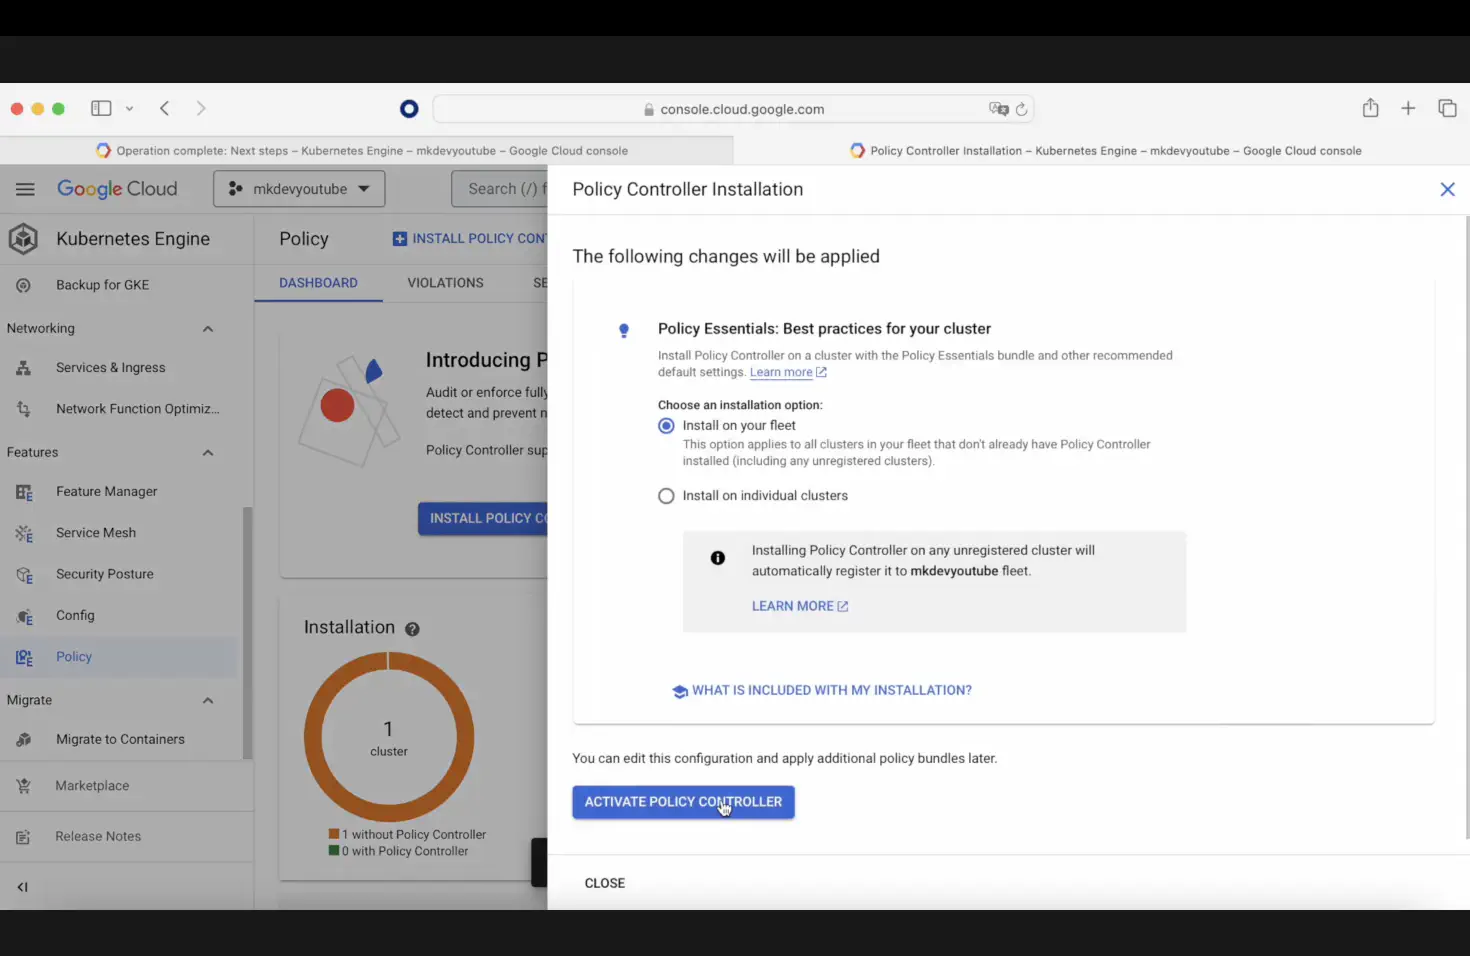Open the Learn more link under Policy Essentials
The width and height of the screenshot is (1470, 956).
[x=788, y=373]
